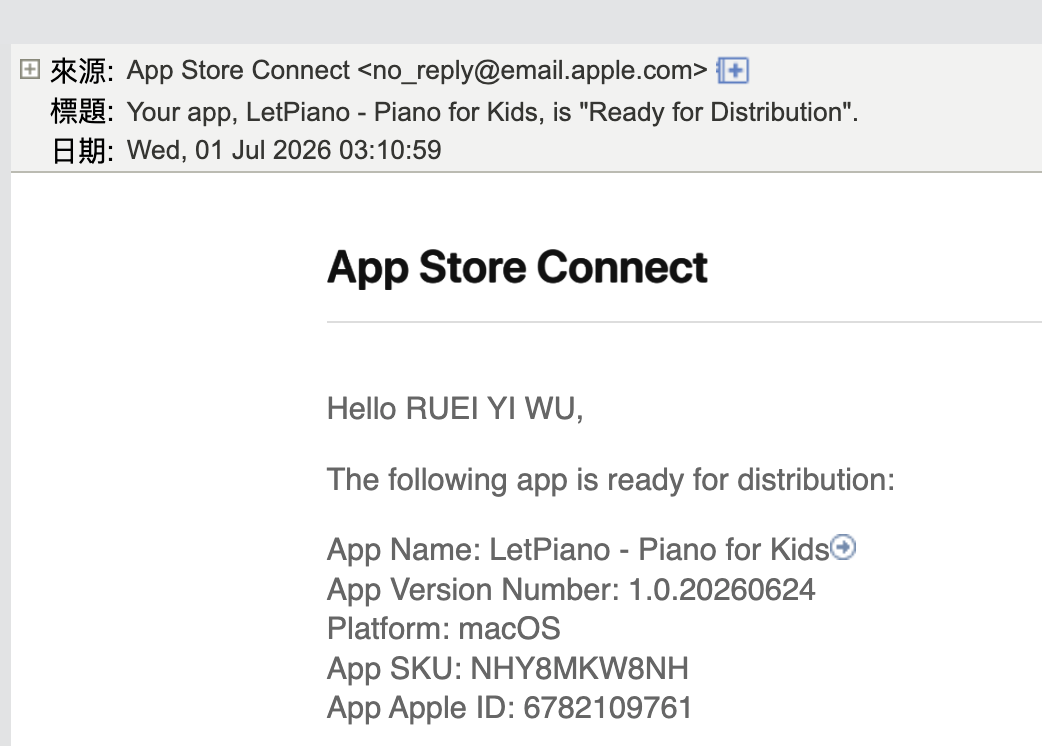Select App Apple ID 6782109761
Image resolution: width=1042 pixels, height=746 pixels.
509,707
